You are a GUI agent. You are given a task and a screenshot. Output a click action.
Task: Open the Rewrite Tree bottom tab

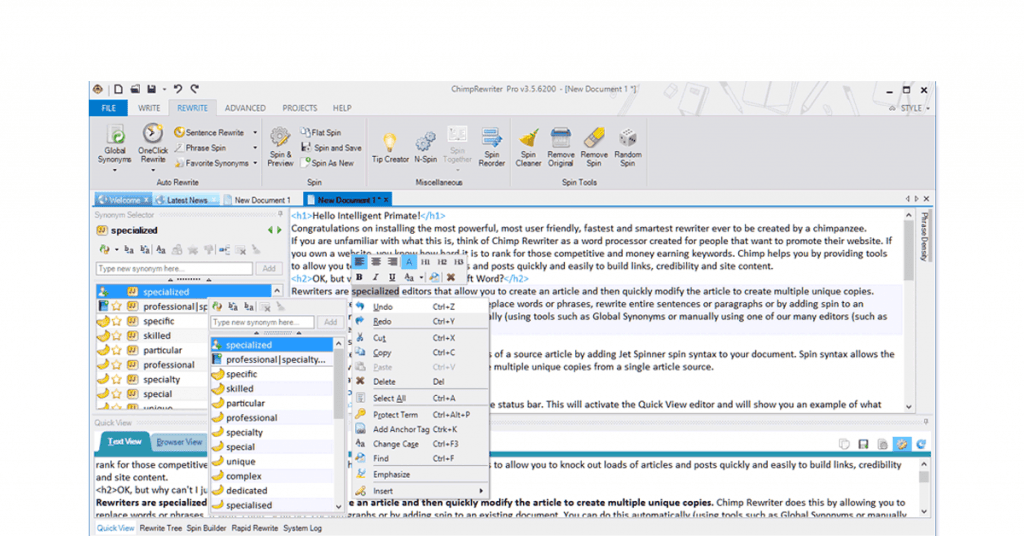tap(161, 528)
